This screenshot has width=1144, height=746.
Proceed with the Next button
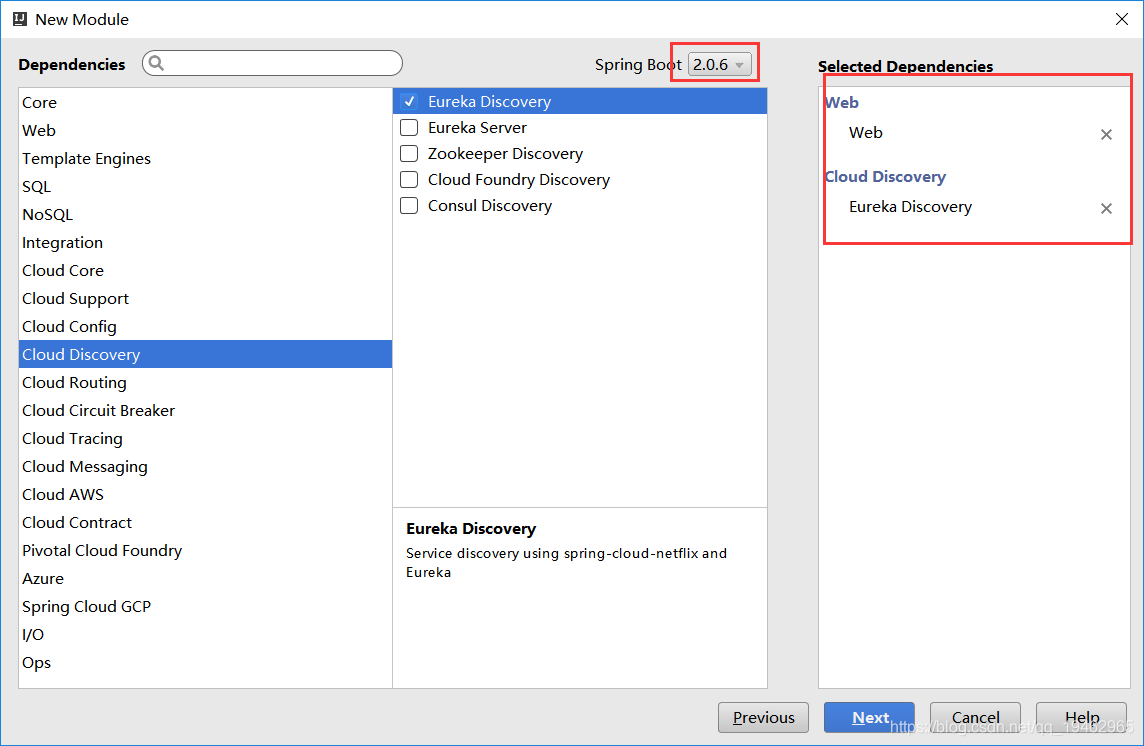tap(869, 718)
